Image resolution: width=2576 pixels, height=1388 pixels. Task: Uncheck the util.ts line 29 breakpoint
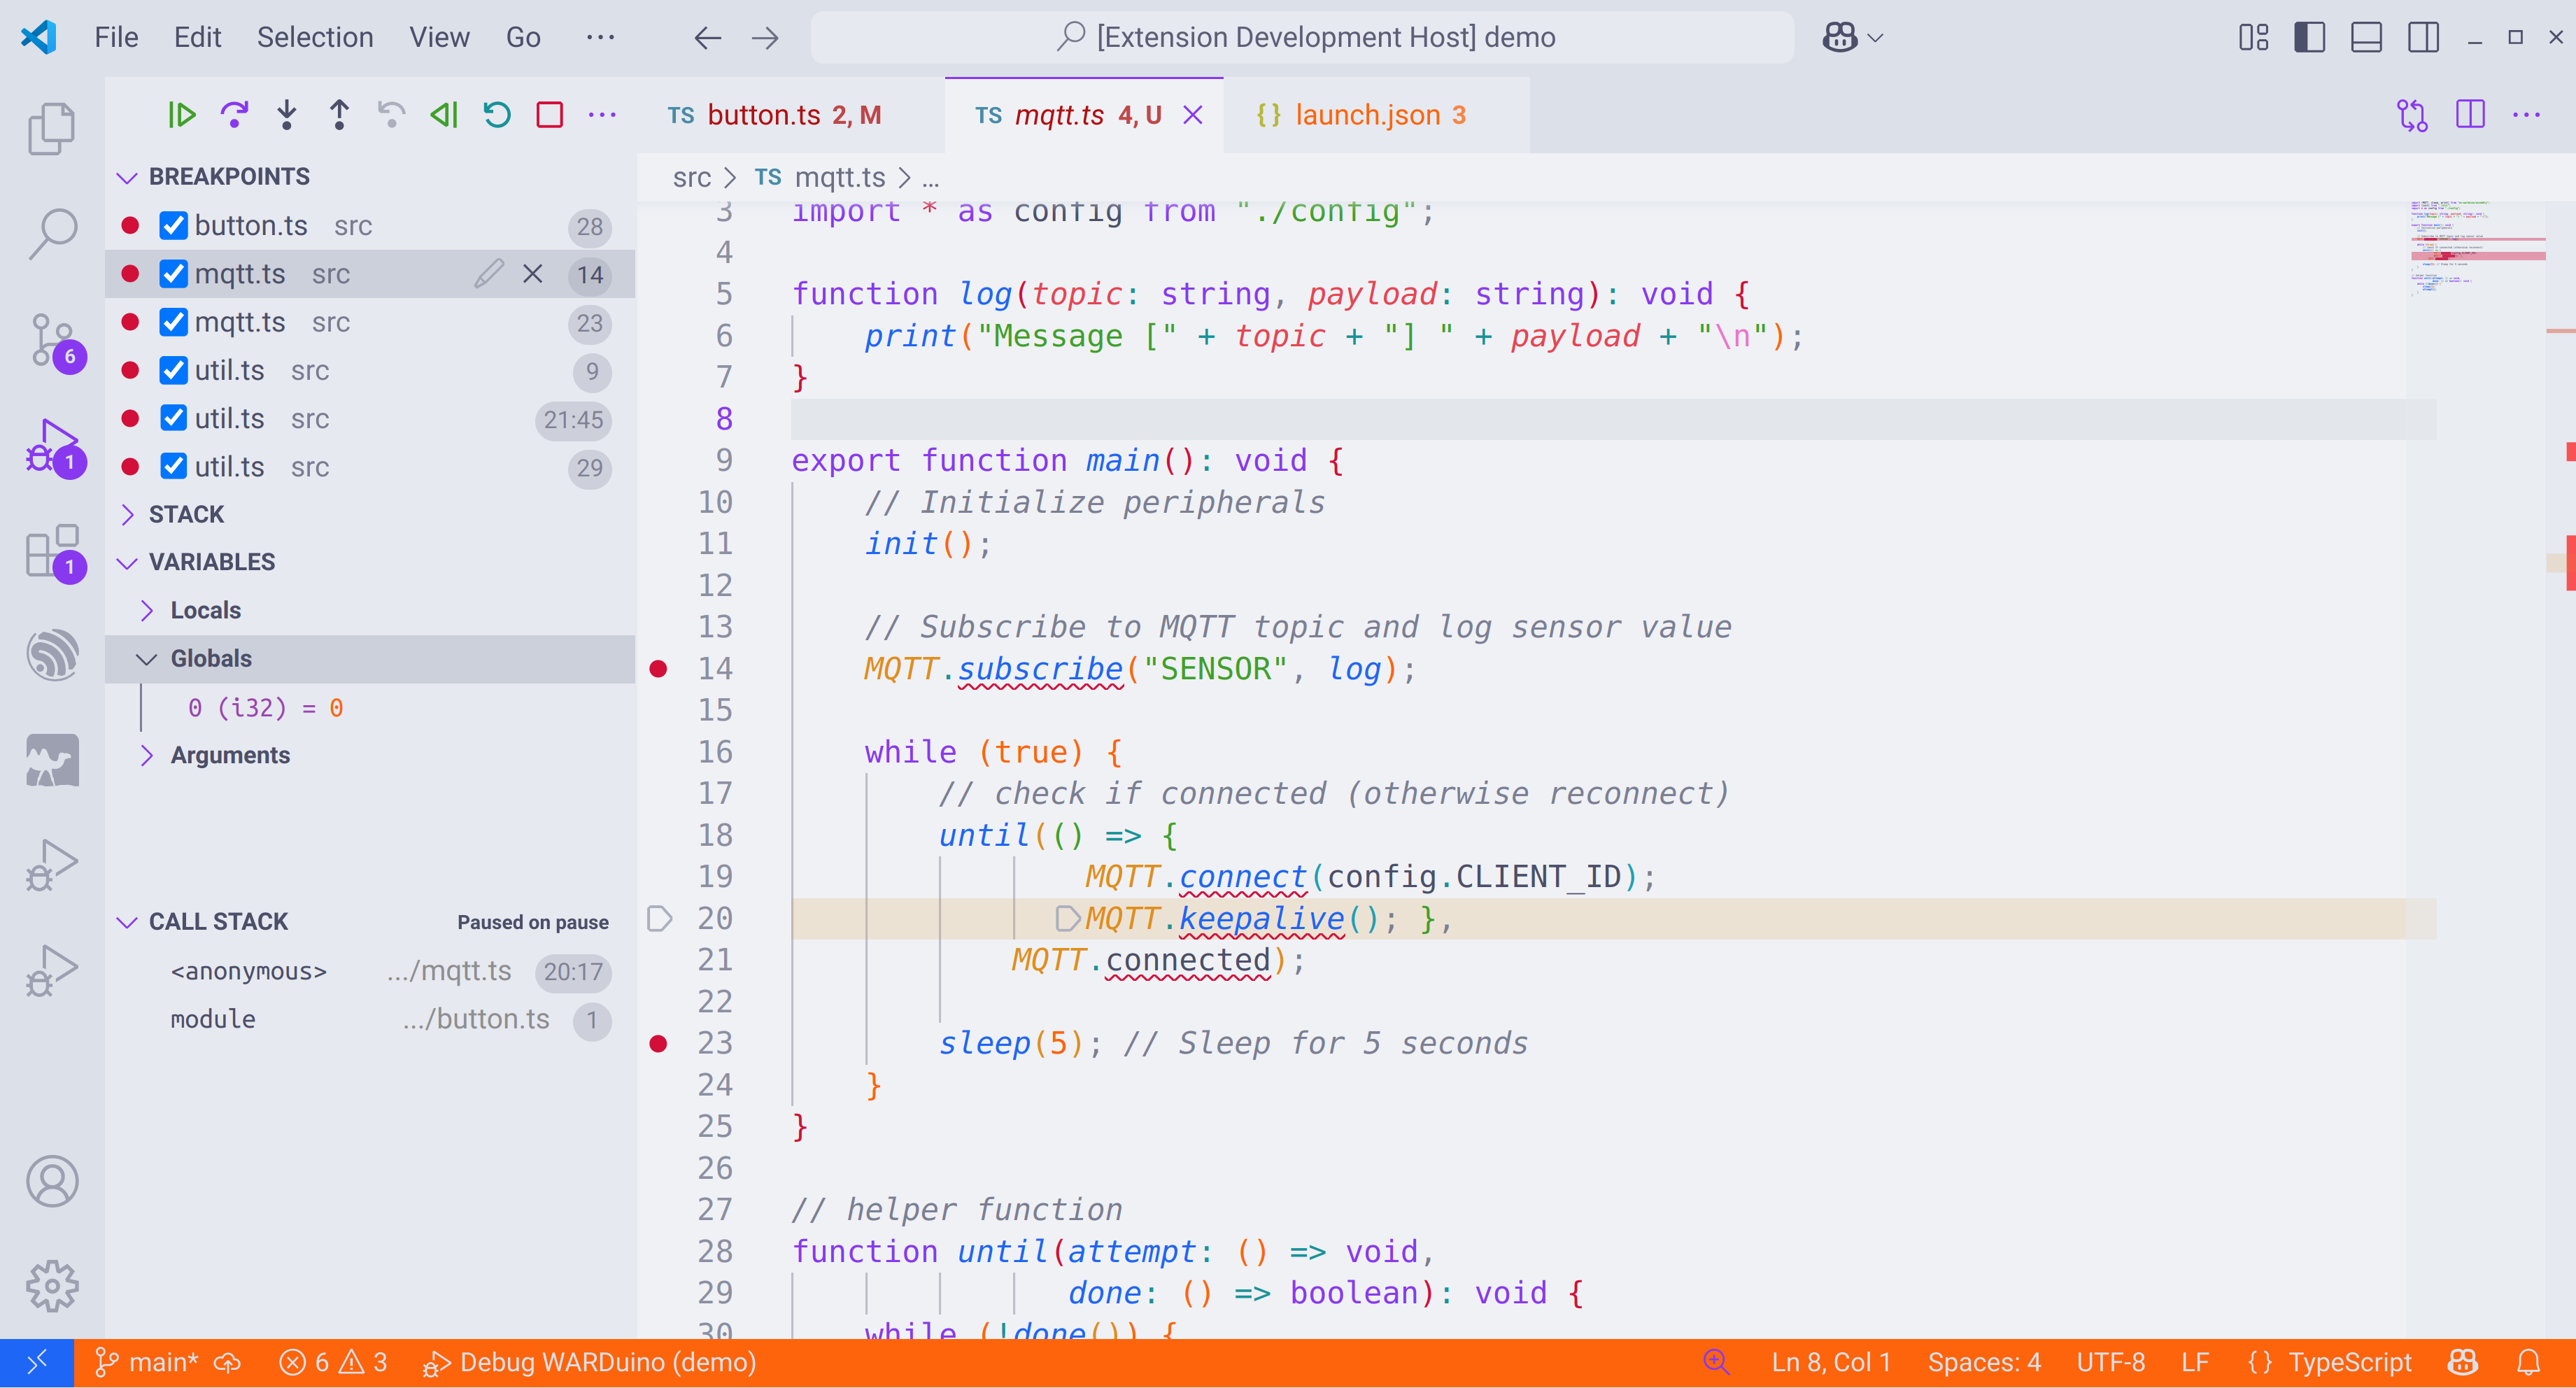point(174,467)
